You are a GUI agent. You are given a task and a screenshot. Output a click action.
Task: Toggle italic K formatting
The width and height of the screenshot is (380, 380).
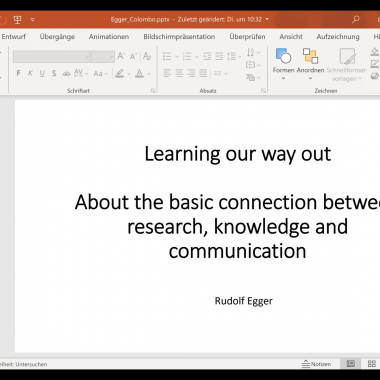pos(30,73)
